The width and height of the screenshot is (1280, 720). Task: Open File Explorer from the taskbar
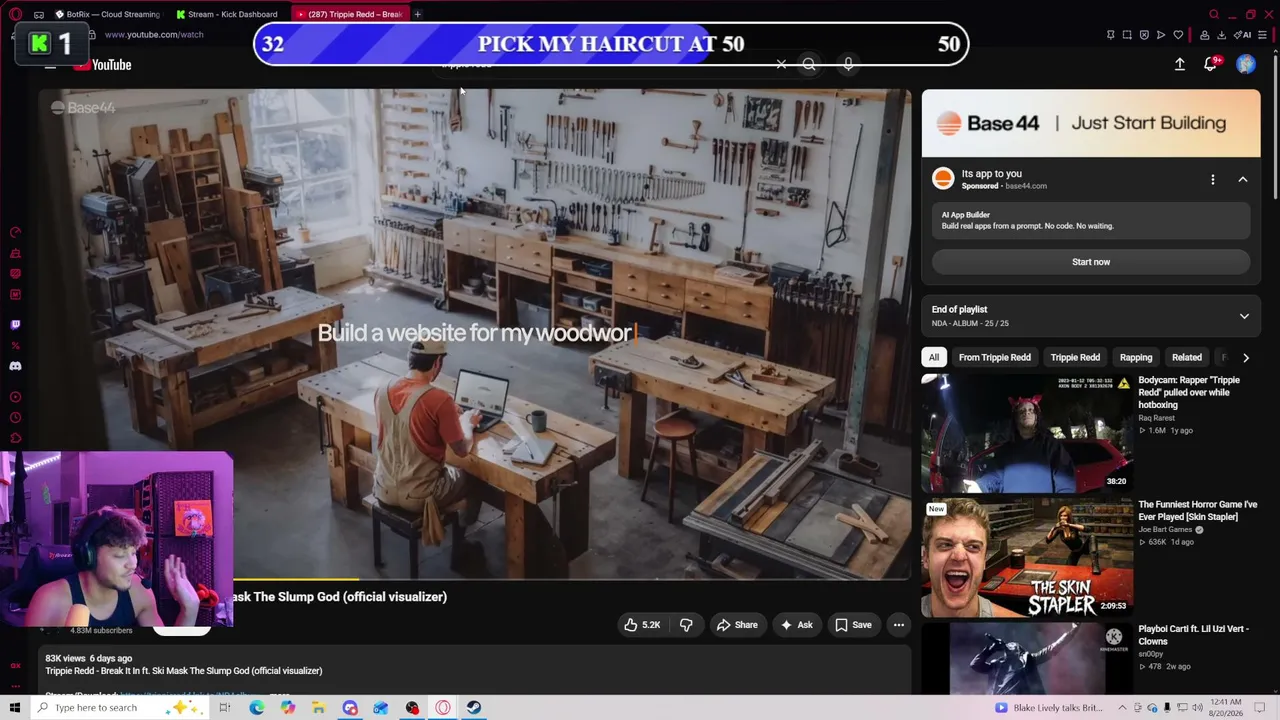click(x=319, y=708)
